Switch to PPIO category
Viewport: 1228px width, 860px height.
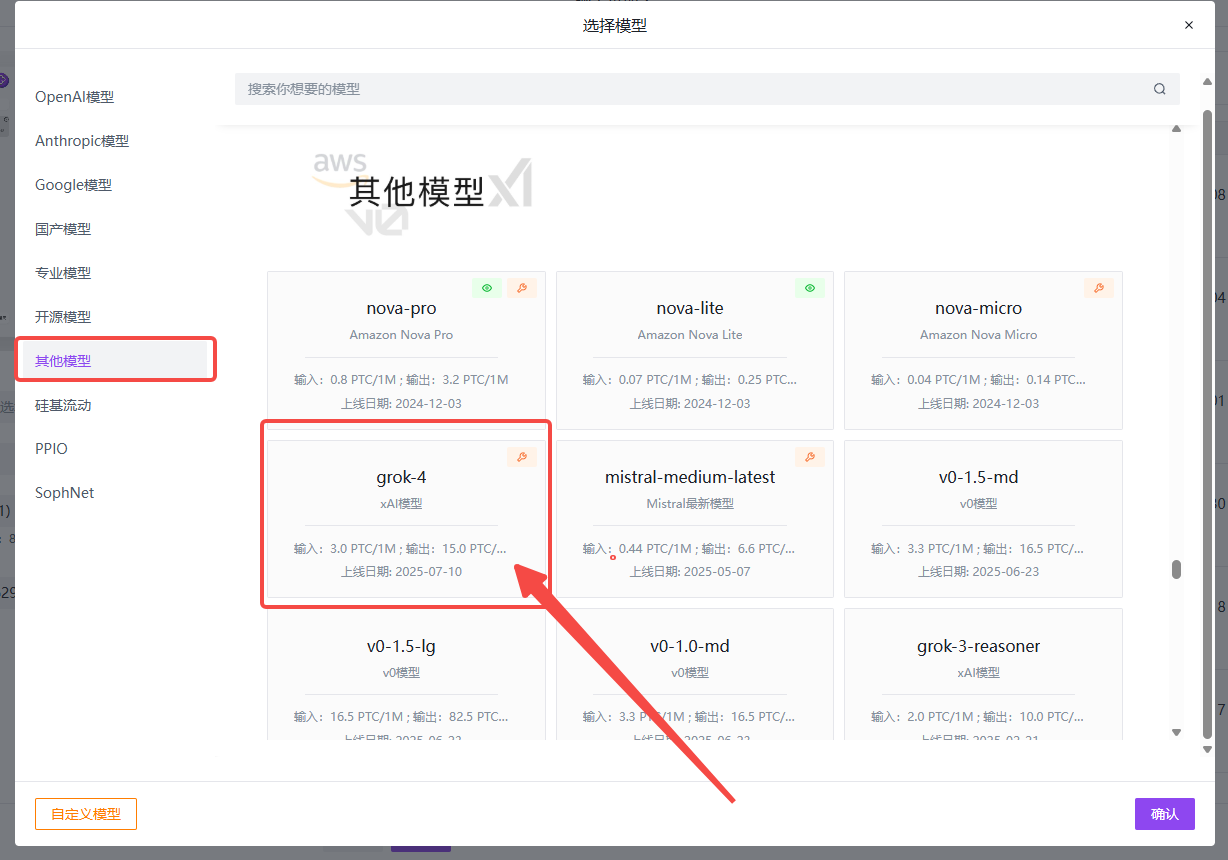pos(51,449)
